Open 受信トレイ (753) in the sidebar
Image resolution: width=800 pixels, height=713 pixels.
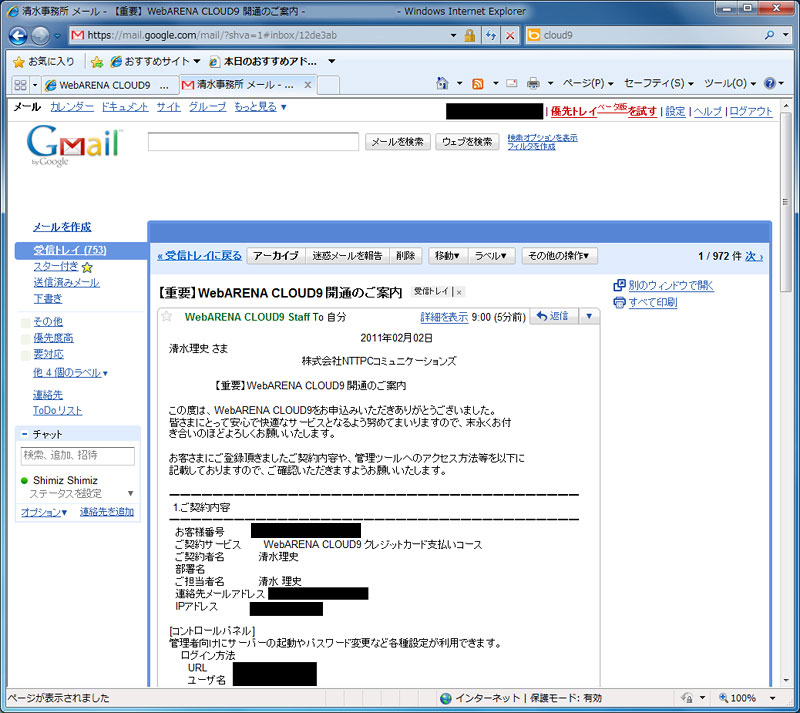[x=70, y=250]
